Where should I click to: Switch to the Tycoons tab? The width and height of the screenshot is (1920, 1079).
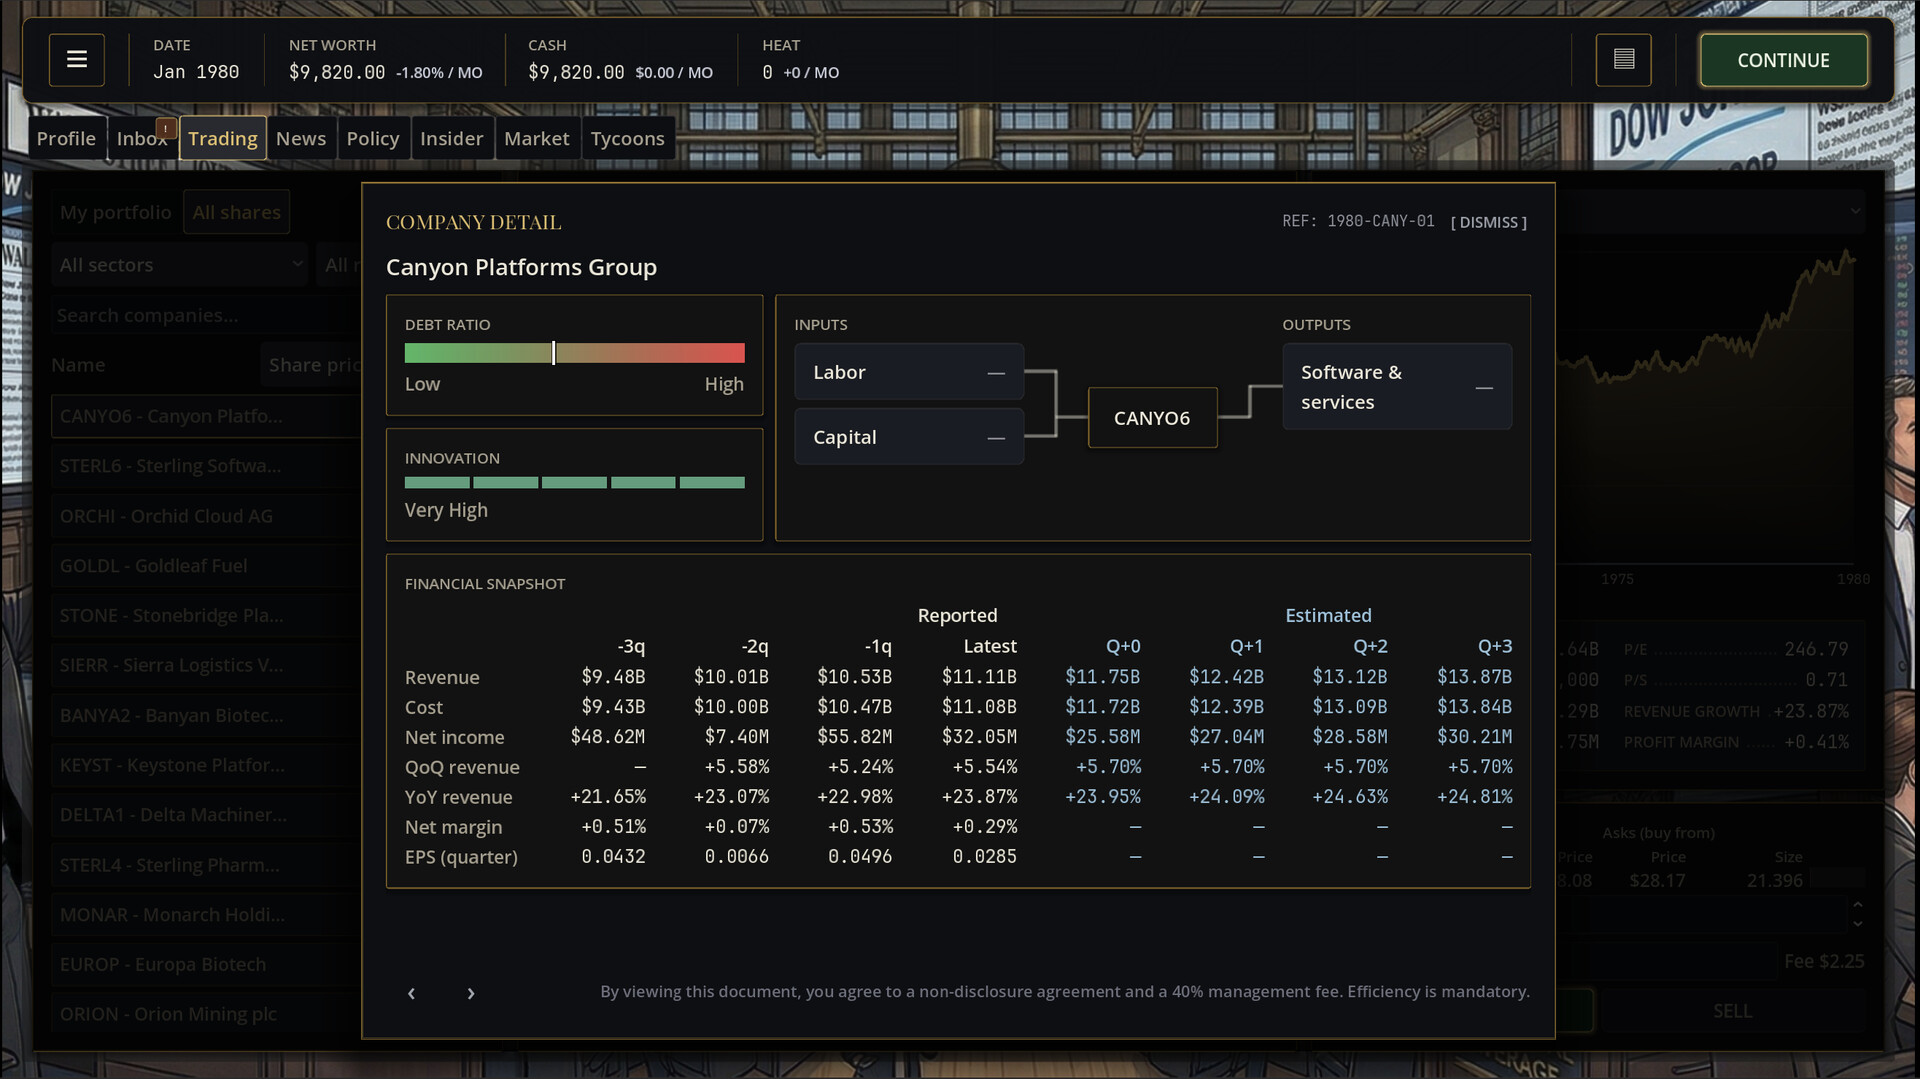pos(627,139)
